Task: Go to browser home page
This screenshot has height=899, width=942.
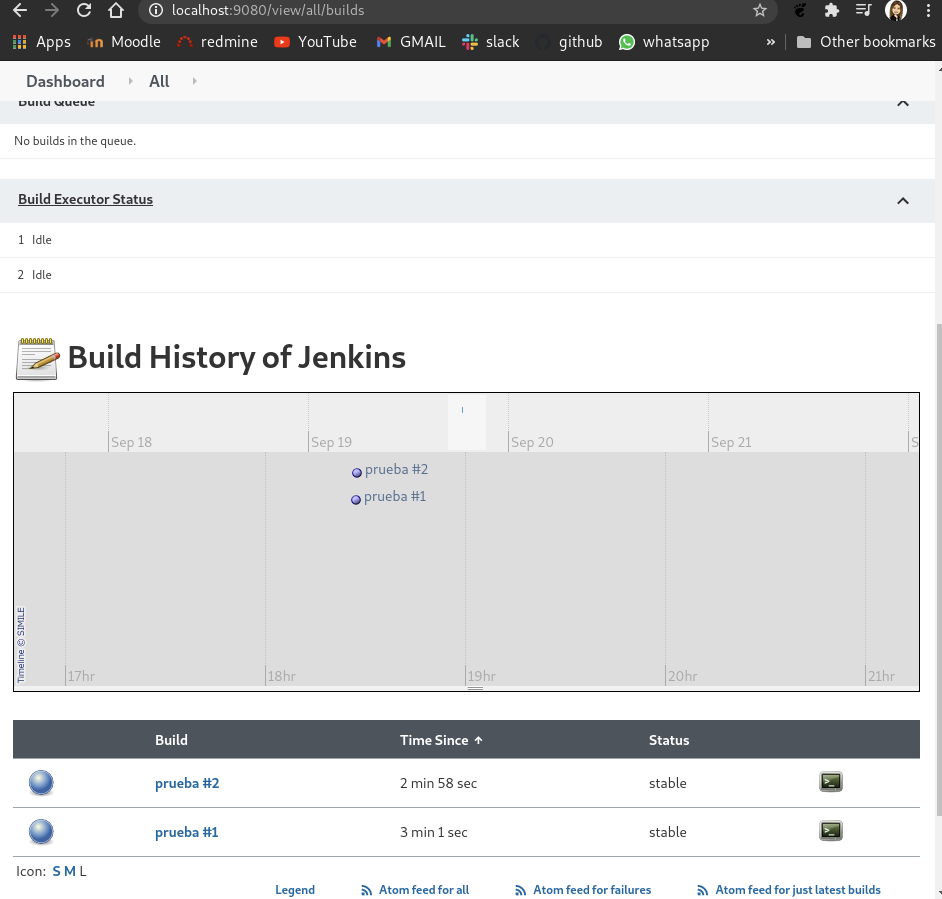Action: 116,11
